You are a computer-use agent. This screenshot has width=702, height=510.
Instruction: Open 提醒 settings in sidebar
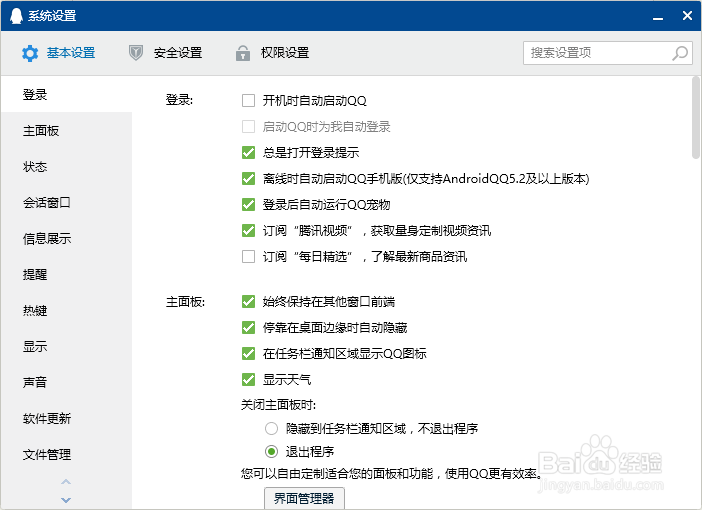(x=66, y=274)
